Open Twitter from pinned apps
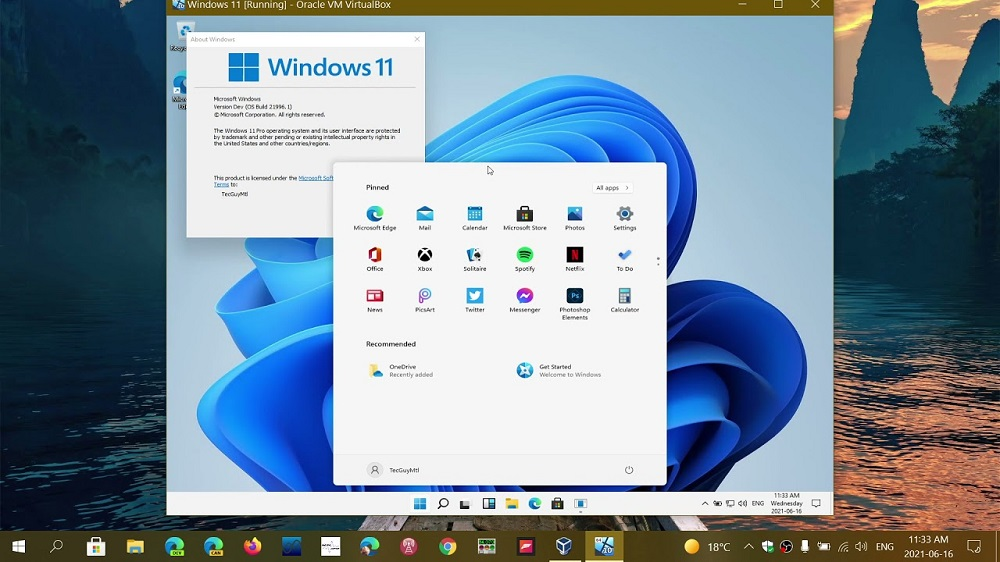The image size is (1000, 562). (475, 296)
